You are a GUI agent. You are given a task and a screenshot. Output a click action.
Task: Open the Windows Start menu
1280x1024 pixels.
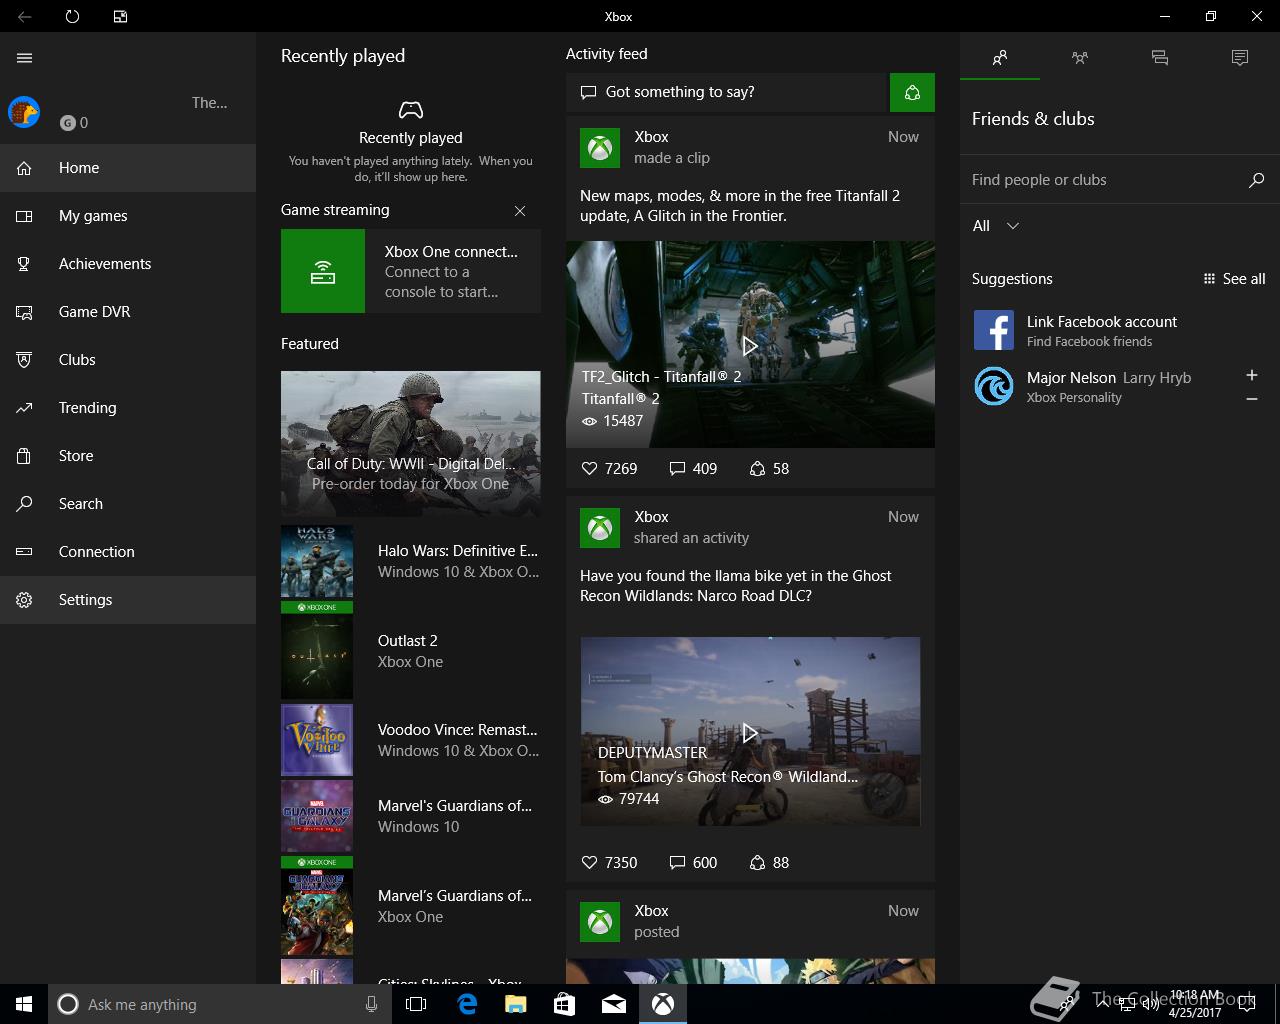[x=24, y=1004]
